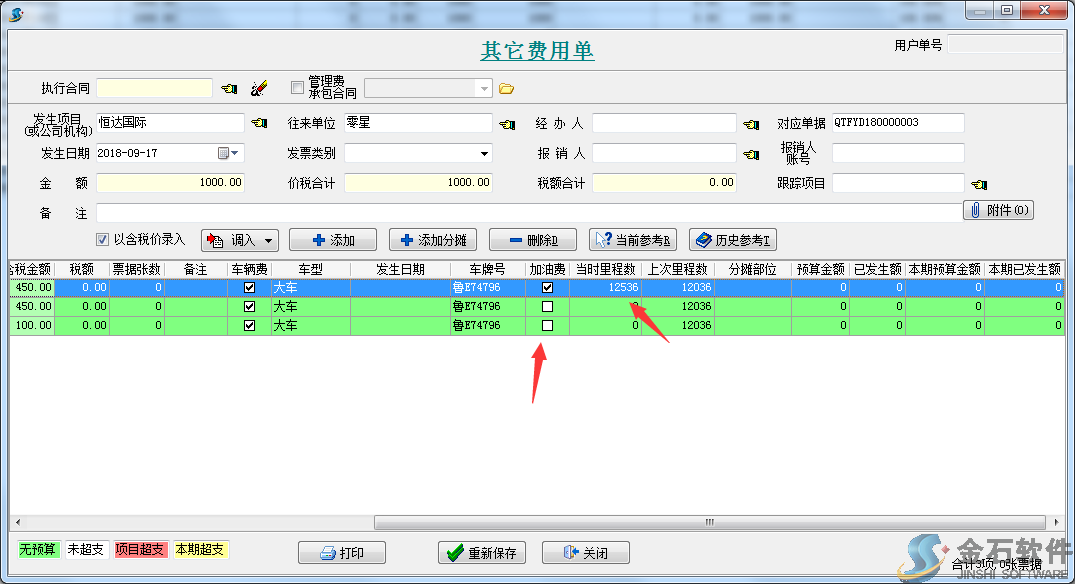Check the 加油费 box in the last row

(x=547, y=326)
